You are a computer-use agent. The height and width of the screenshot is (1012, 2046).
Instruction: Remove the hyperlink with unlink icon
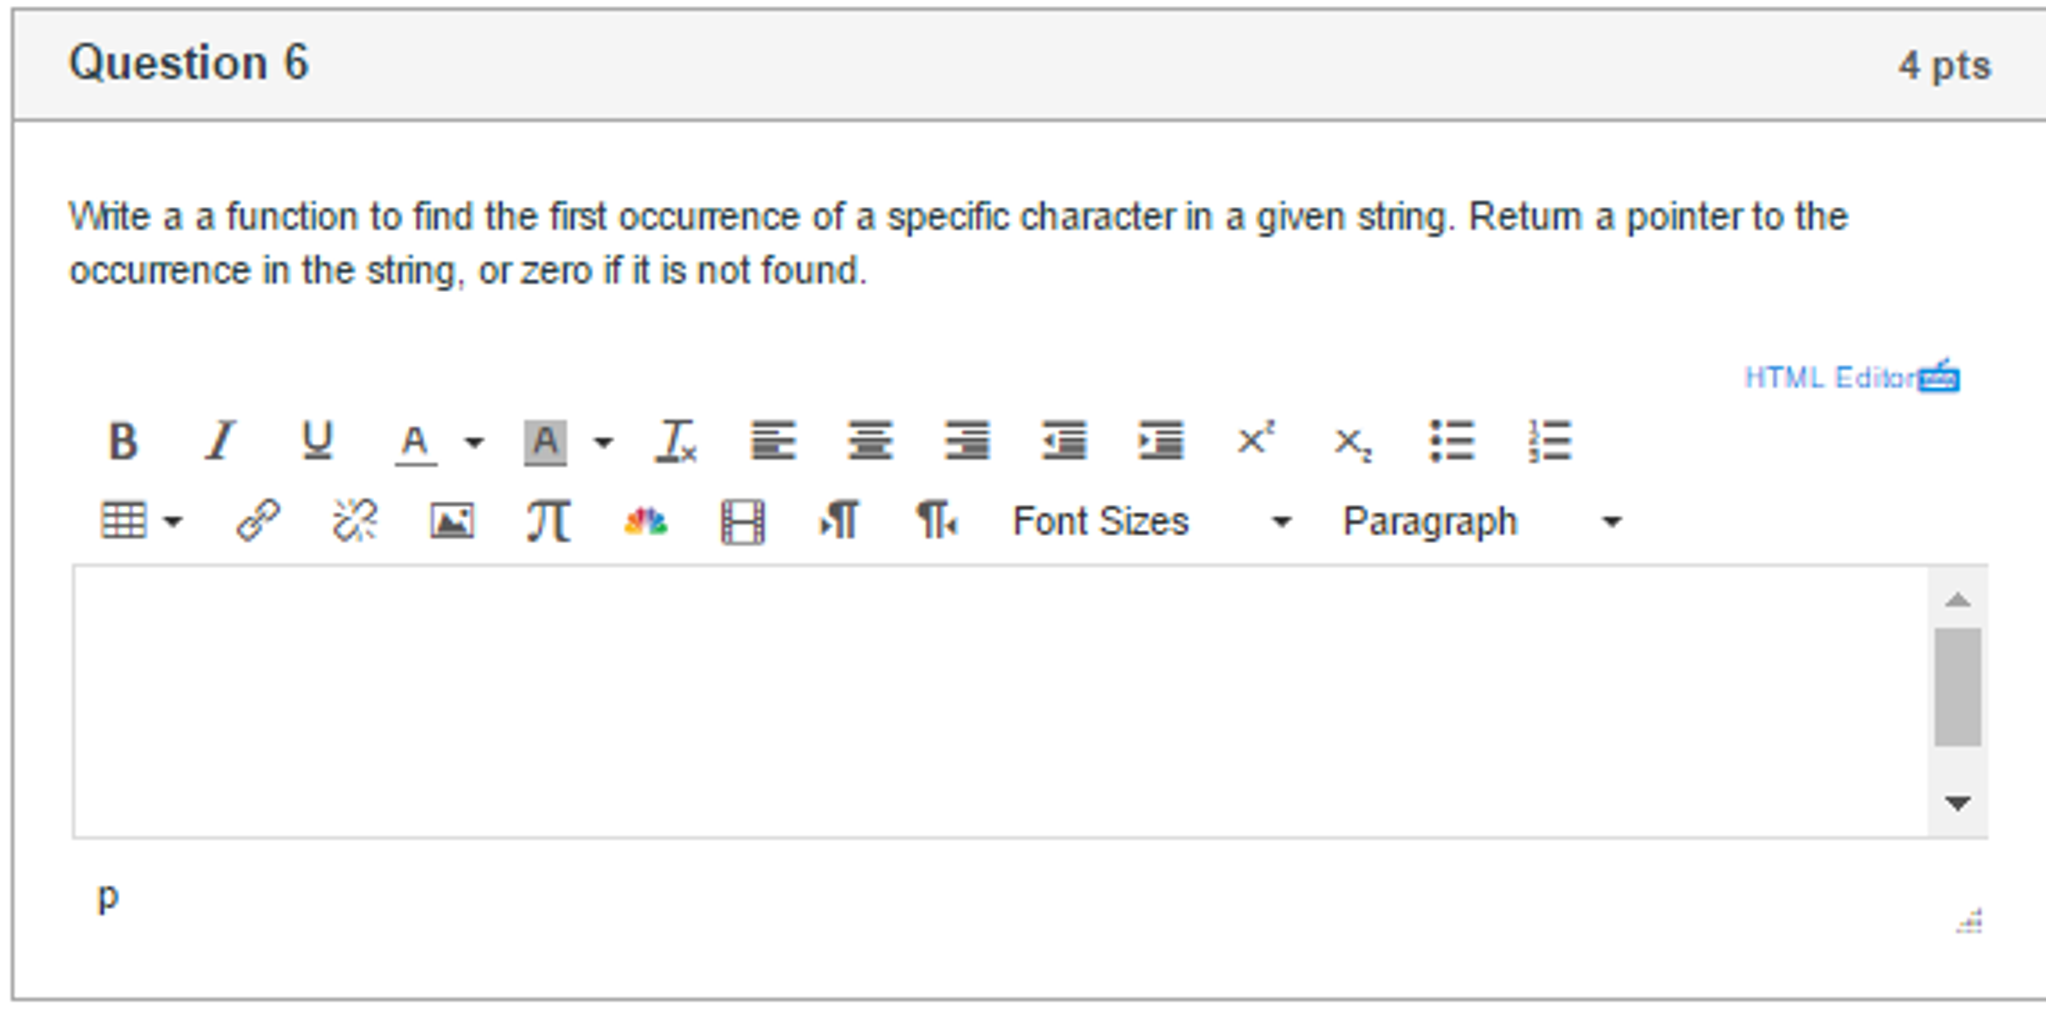[355, 520]
